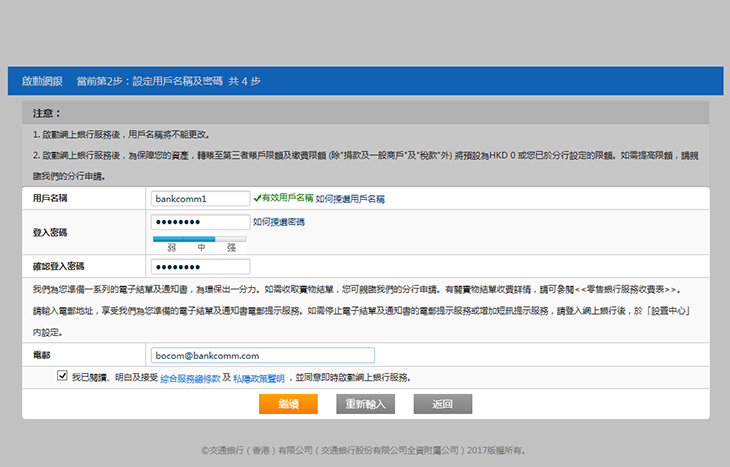Open the 綜合服務總條款 terms link

[189, 378]
